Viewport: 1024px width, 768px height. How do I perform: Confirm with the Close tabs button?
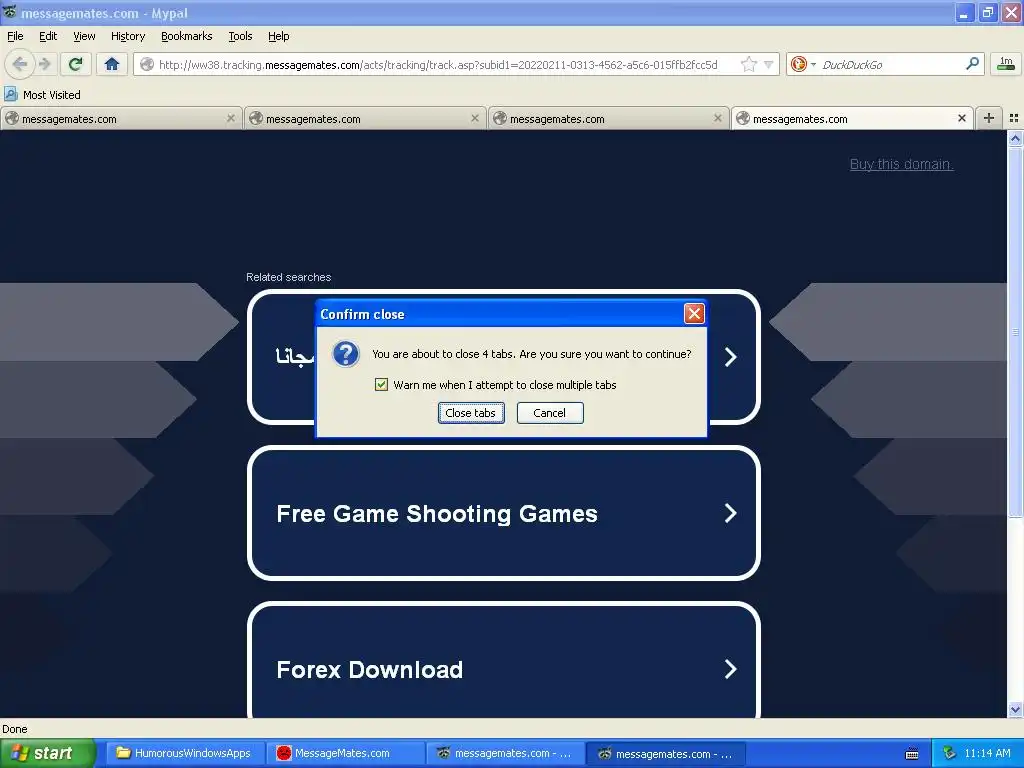point(471,413)
